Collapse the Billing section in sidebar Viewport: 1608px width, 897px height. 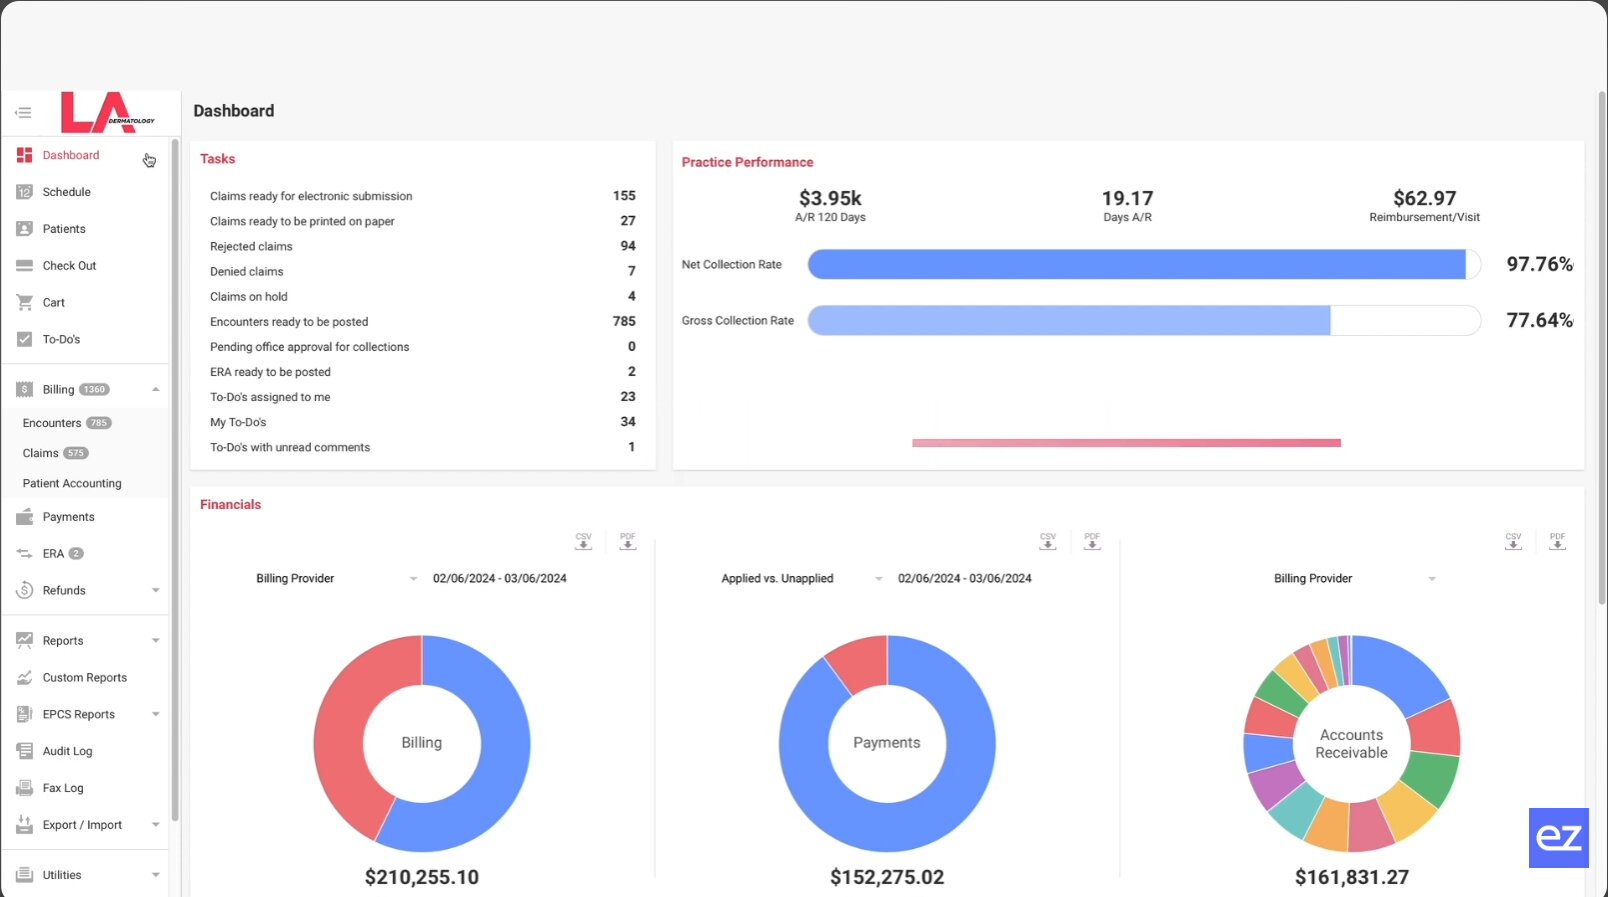[x=155, y=389]
